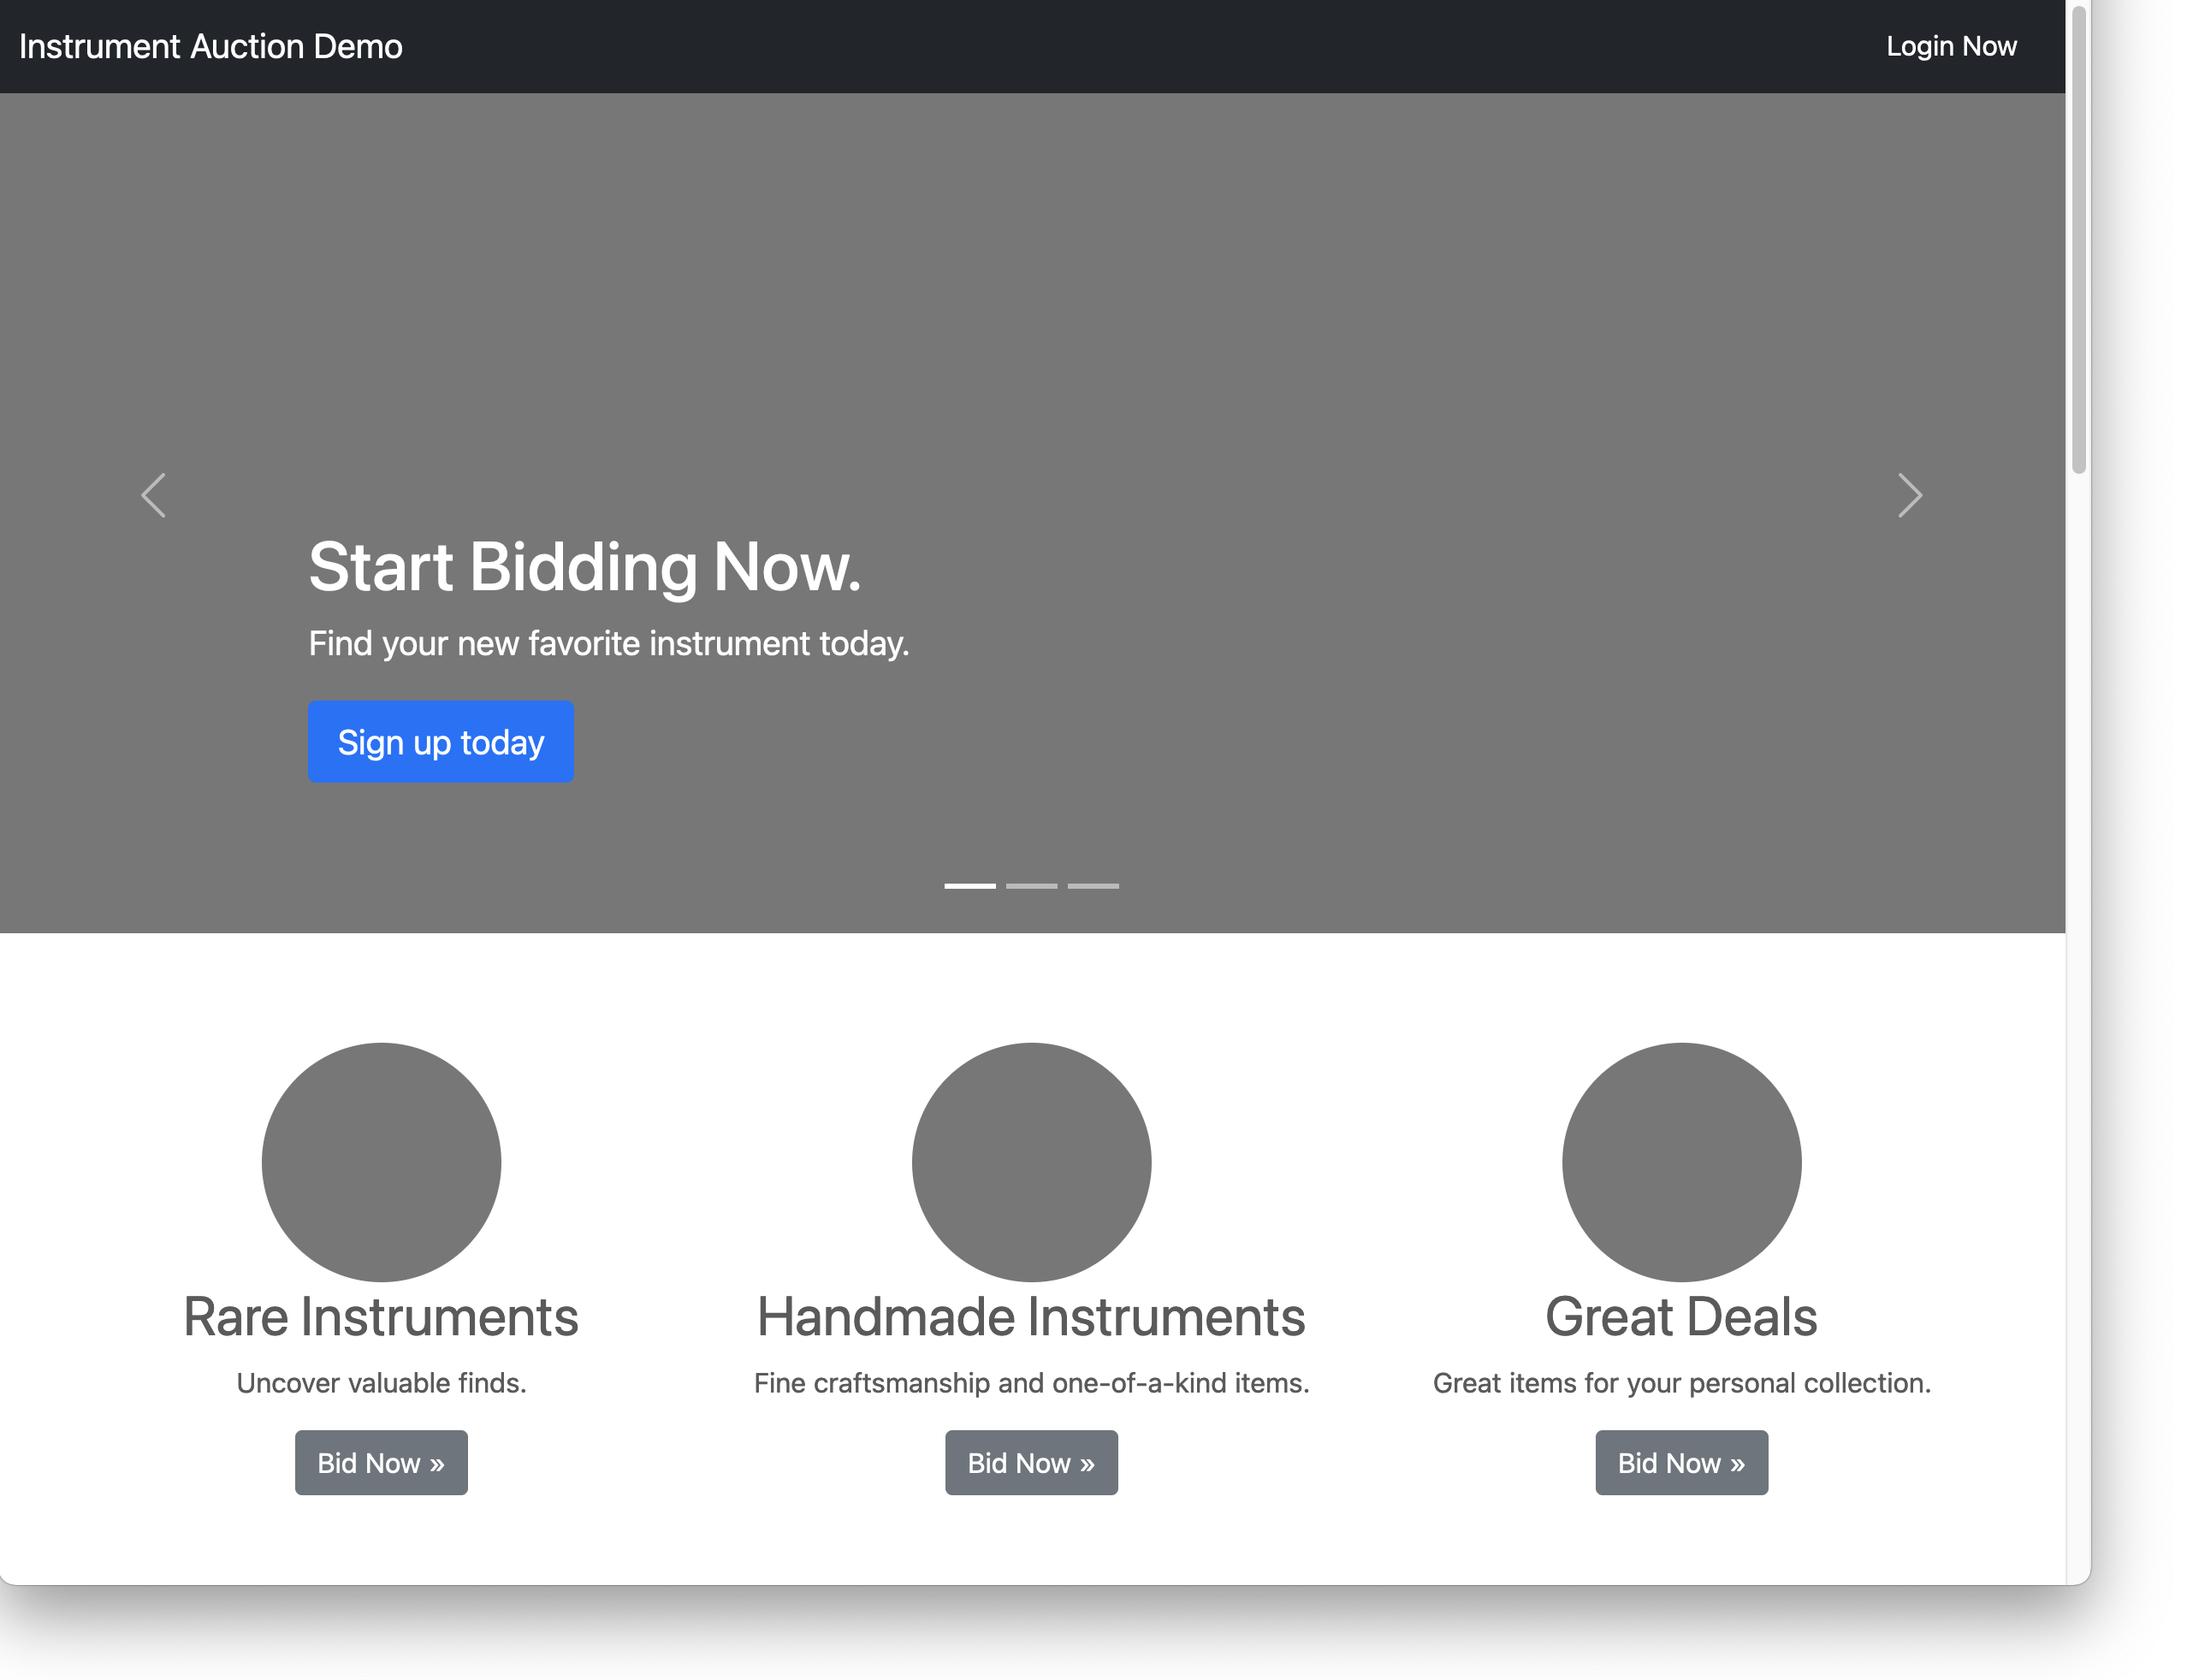Click Login Now link

(1951, 46)
